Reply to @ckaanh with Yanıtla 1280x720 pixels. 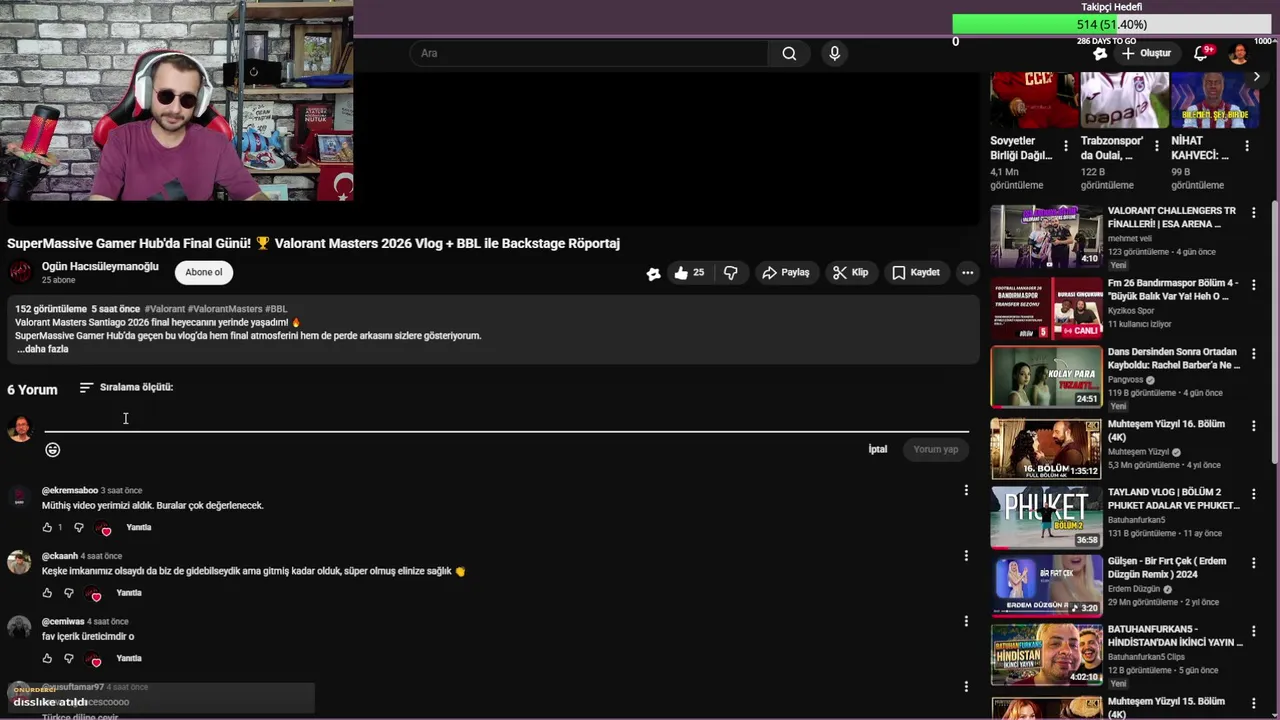pyautogui.click(x=129, y=593)
